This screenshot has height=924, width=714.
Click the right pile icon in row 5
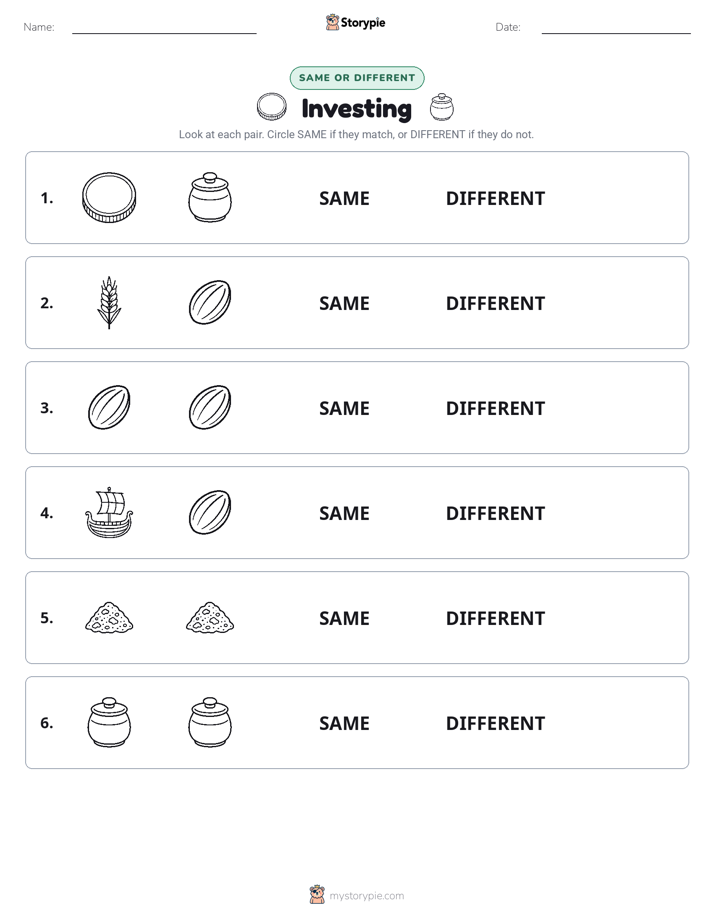point(210,618)
